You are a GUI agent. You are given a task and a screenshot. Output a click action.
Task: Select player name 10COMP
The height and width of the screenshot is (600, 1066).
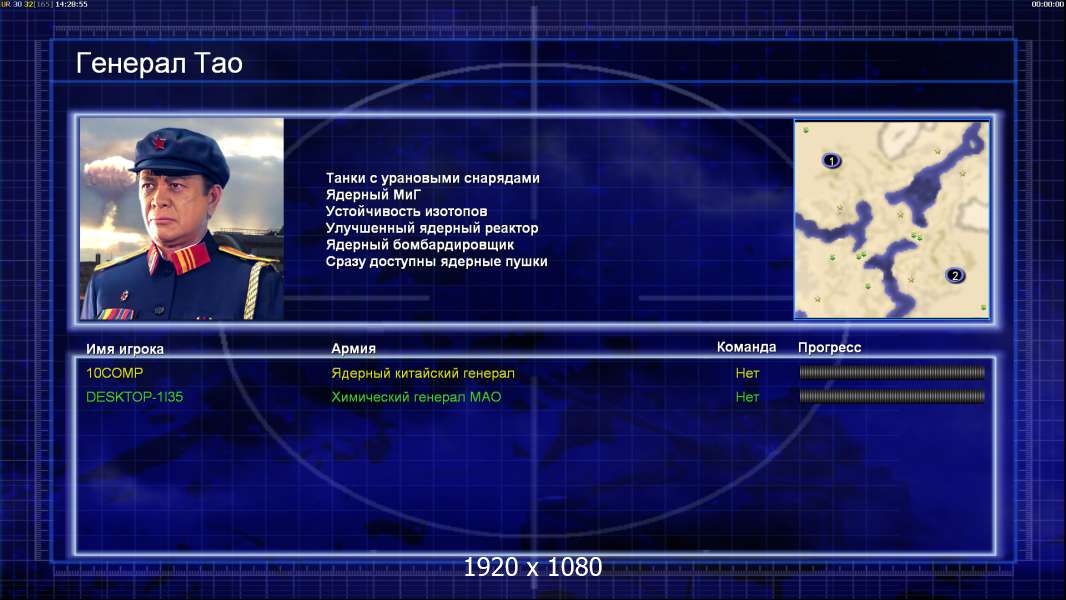click(x=114, y=373)
